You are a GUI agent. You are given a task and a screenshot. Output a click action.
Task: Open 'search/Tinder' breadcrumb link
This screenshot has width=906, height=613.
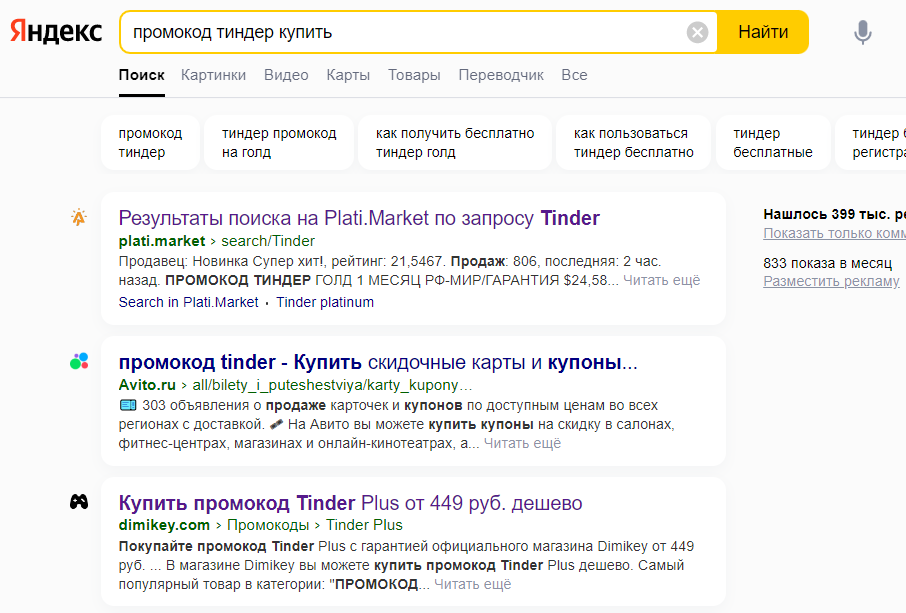[x=268, y=241]
